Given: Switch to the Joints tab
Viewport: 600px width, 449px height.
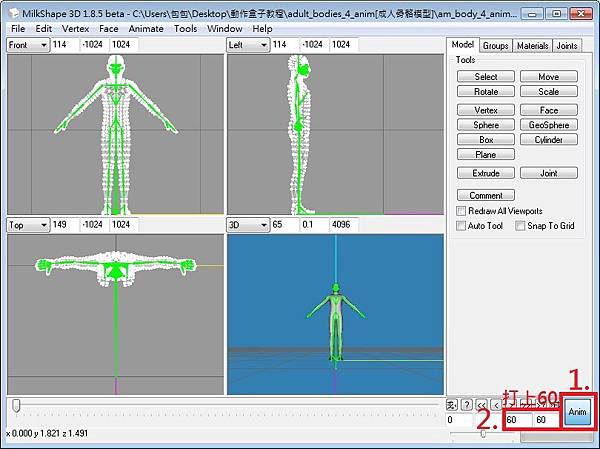Looking at the screenshot, I should coord(567,46).
